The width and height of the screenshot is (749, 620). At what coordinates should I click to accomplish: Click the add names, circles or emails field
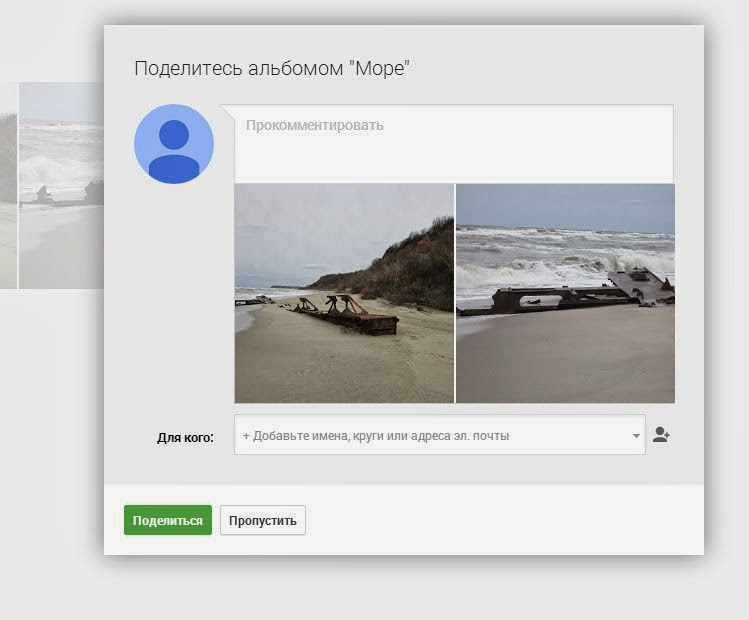(439, 435)
